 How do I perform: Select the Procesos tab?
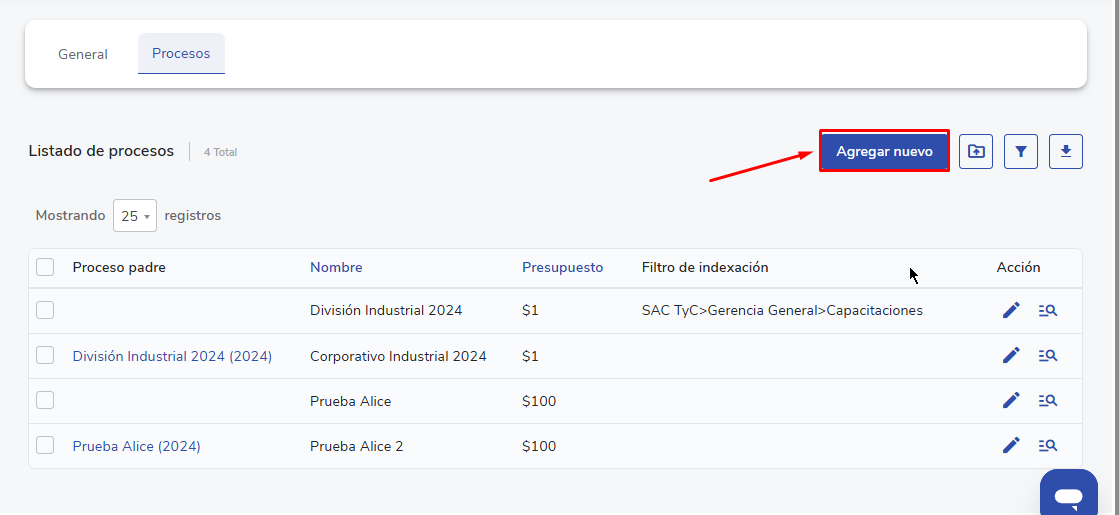[x=181, y=54]
